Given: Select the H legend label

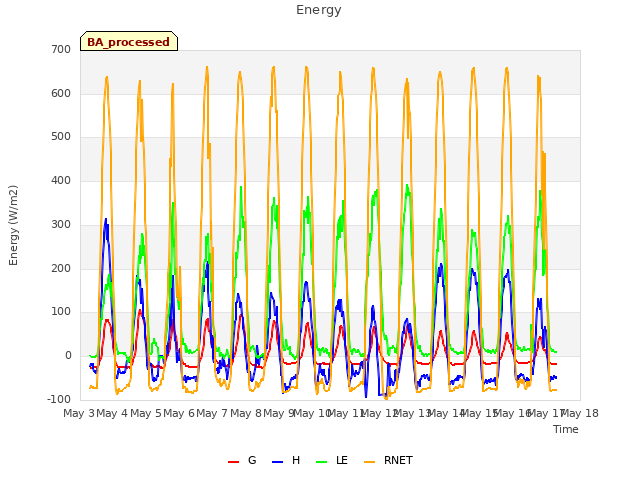Looking at the screenshot, I should click(296, 460).
